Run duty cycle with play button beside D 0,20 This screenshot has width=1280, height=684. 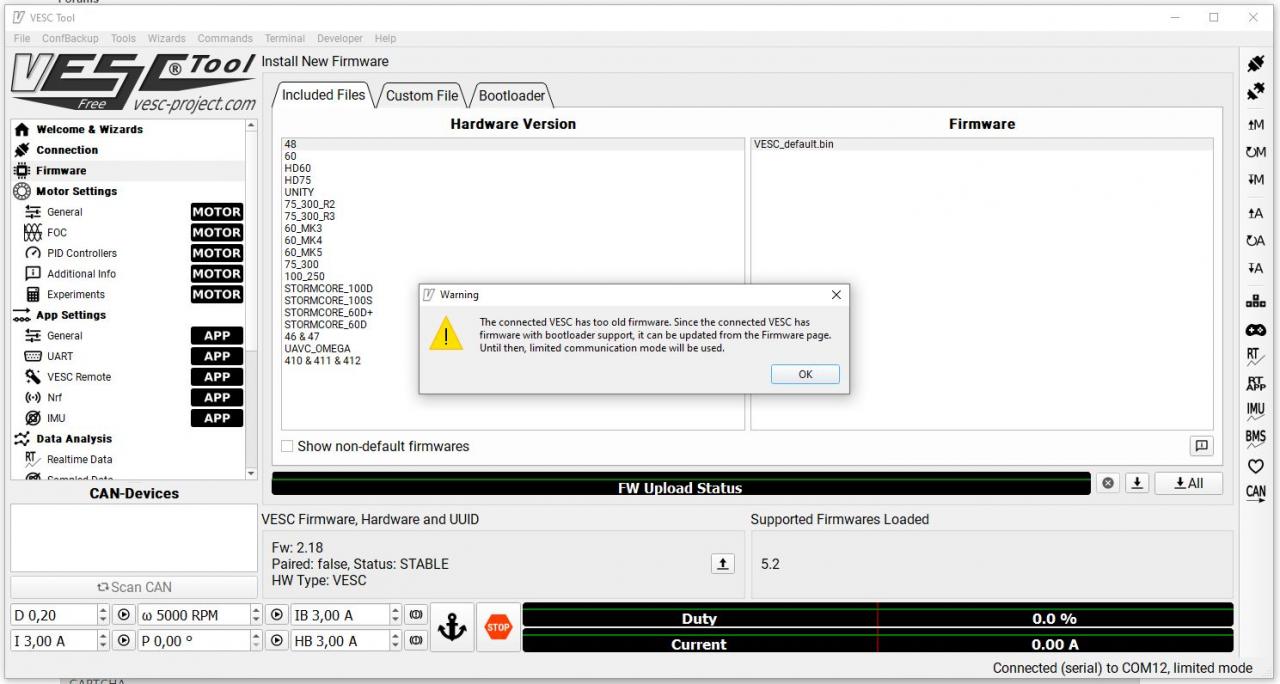click(x=124, y=615)
